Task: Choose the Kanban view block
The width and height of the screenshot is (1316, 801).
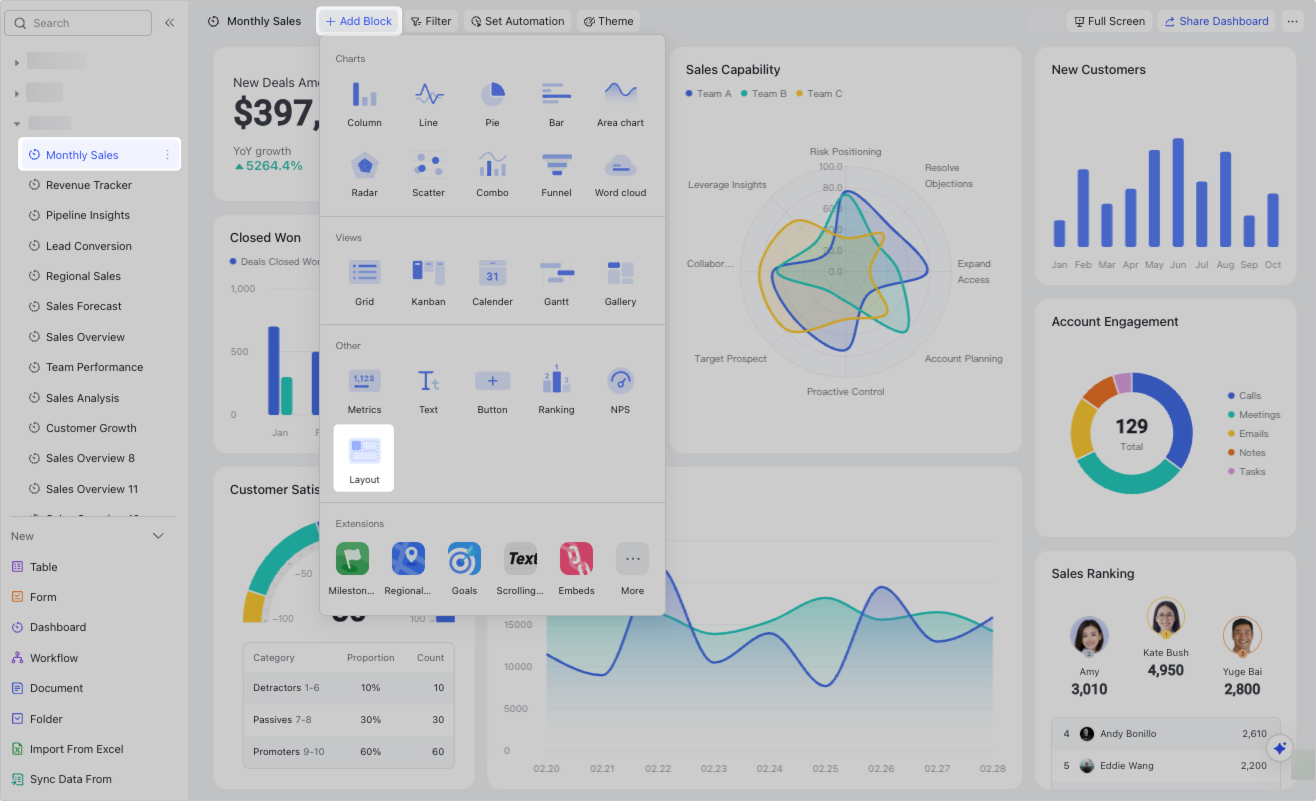Action: [428, 283]
